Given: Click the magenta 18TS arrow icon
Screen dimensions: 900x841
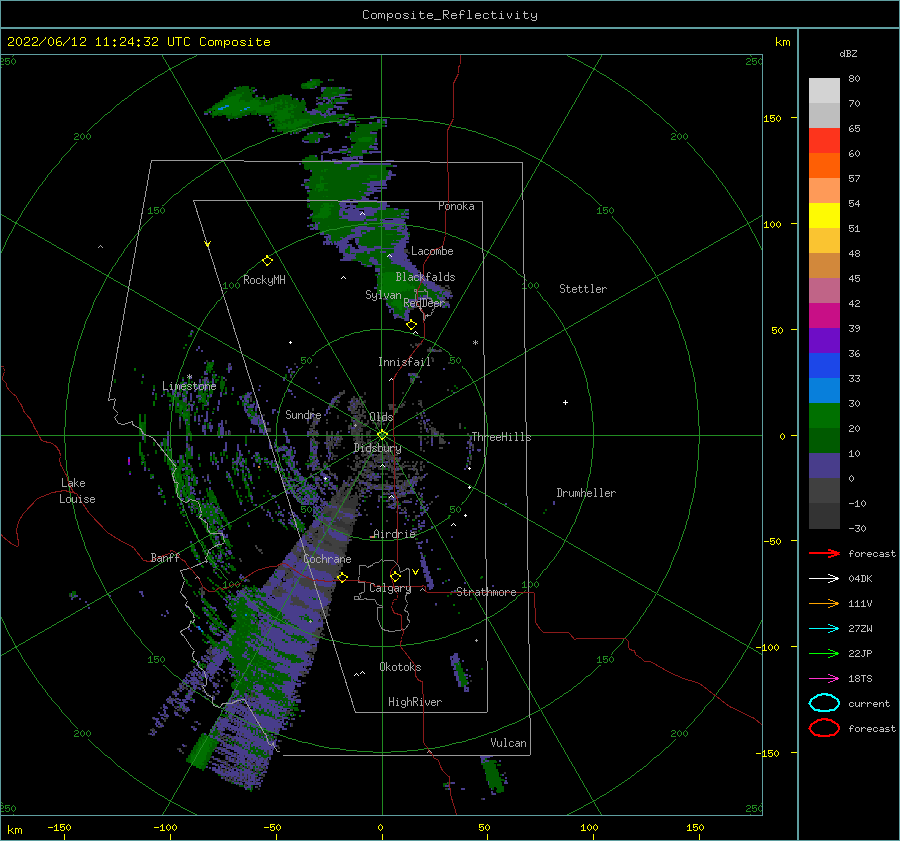Looking at the screenshot, I should click(x=824, y=679).
